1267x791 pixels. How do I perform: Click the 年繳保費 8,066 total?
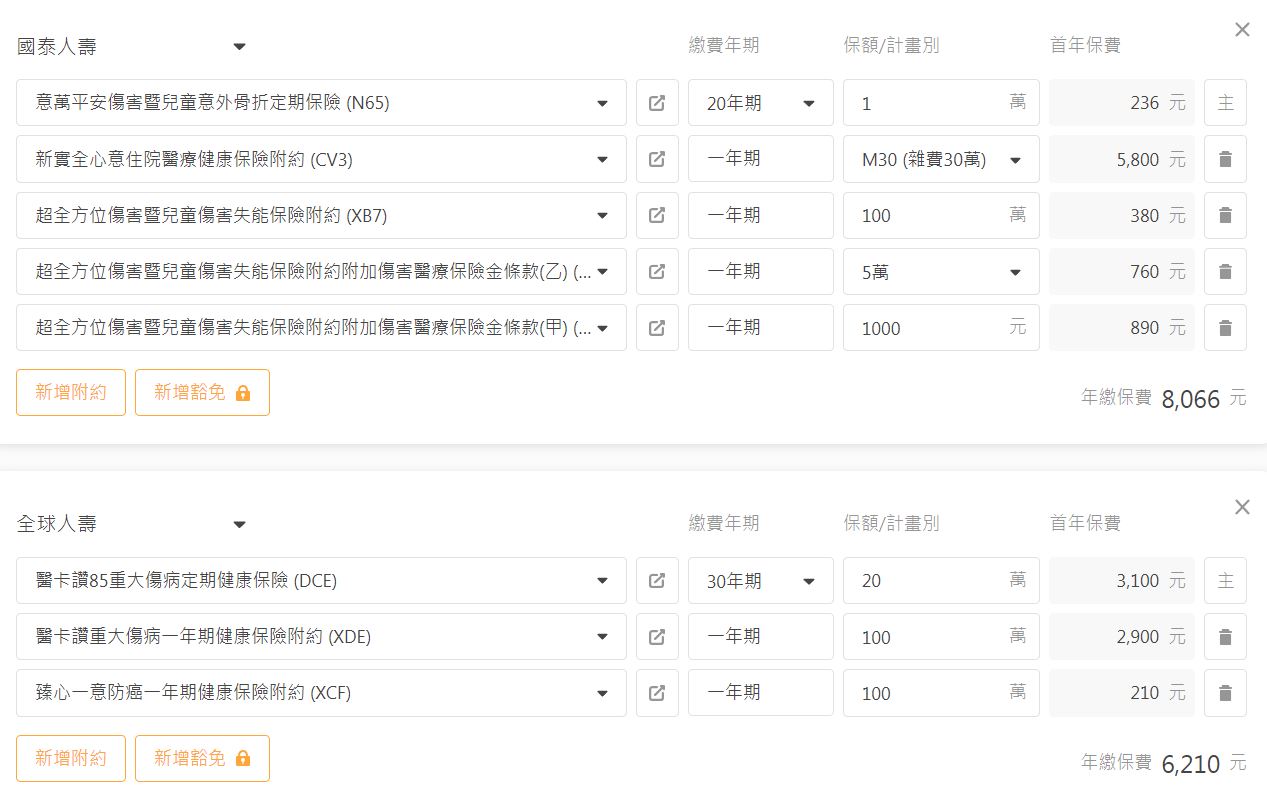pyautogui.click(x=1163, y=398)
